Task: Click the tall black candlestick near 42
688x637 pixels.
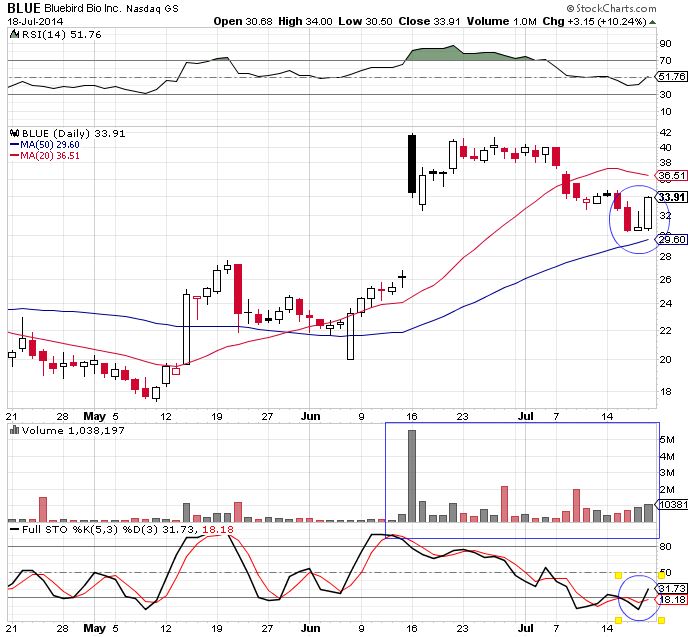Action: [412, 164]
